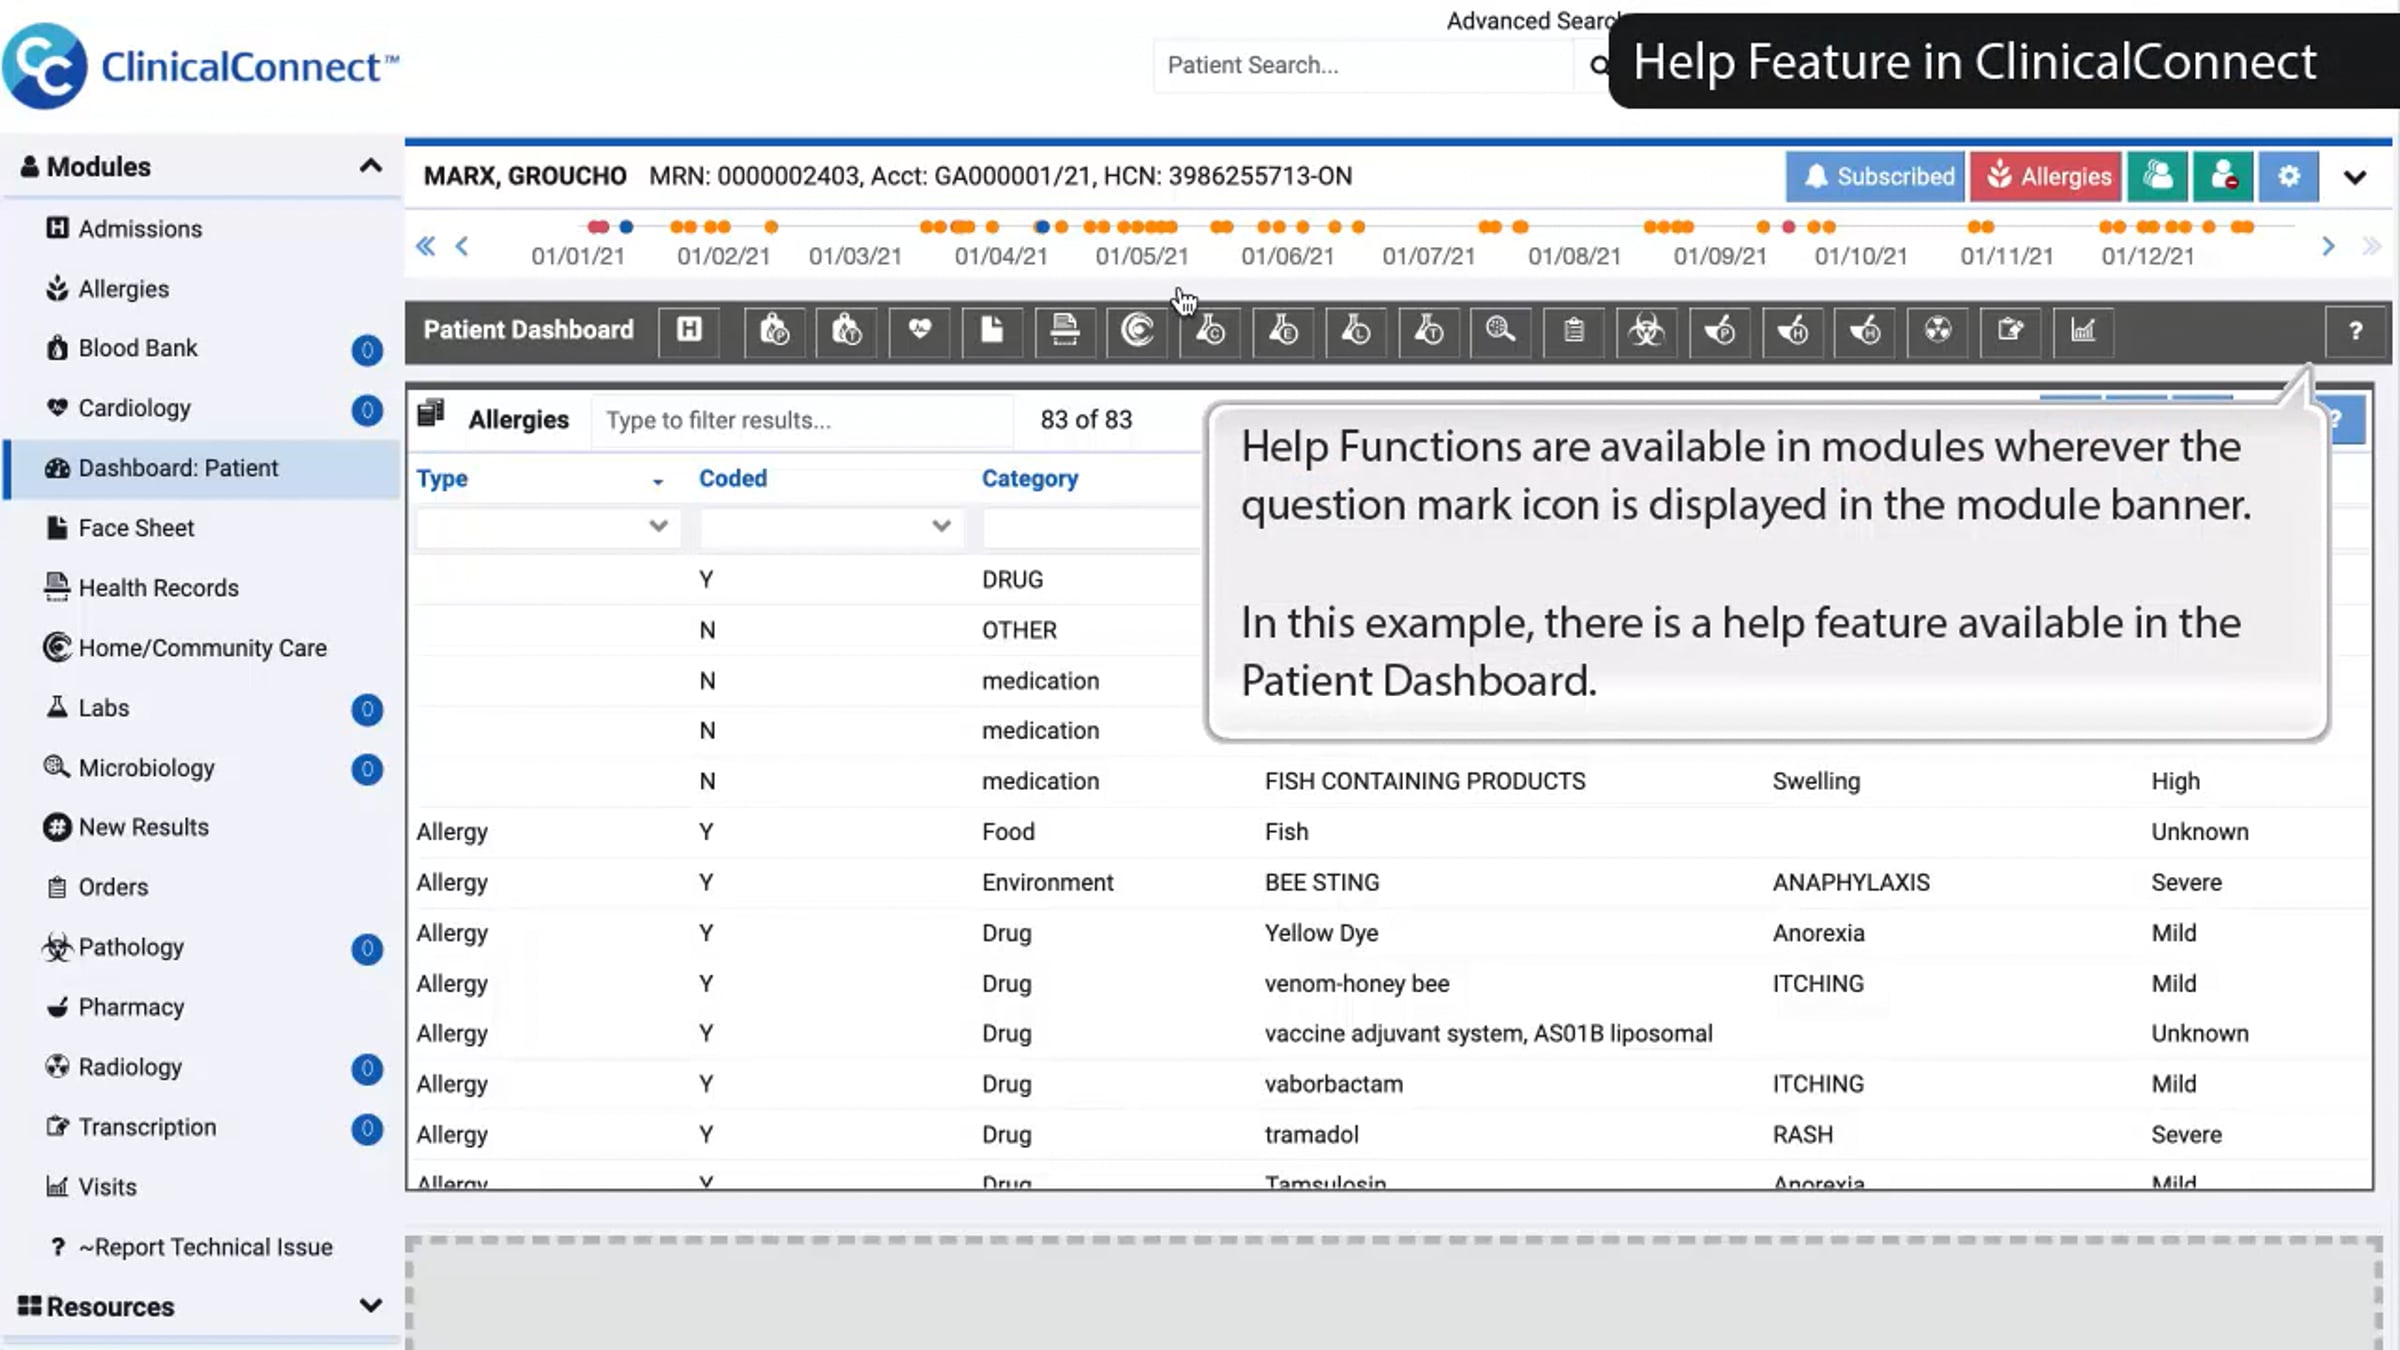This screenshot has height=1350, width=2400.
Task: Click Labs flask icon with T badge
Action: pos(1429,330)
